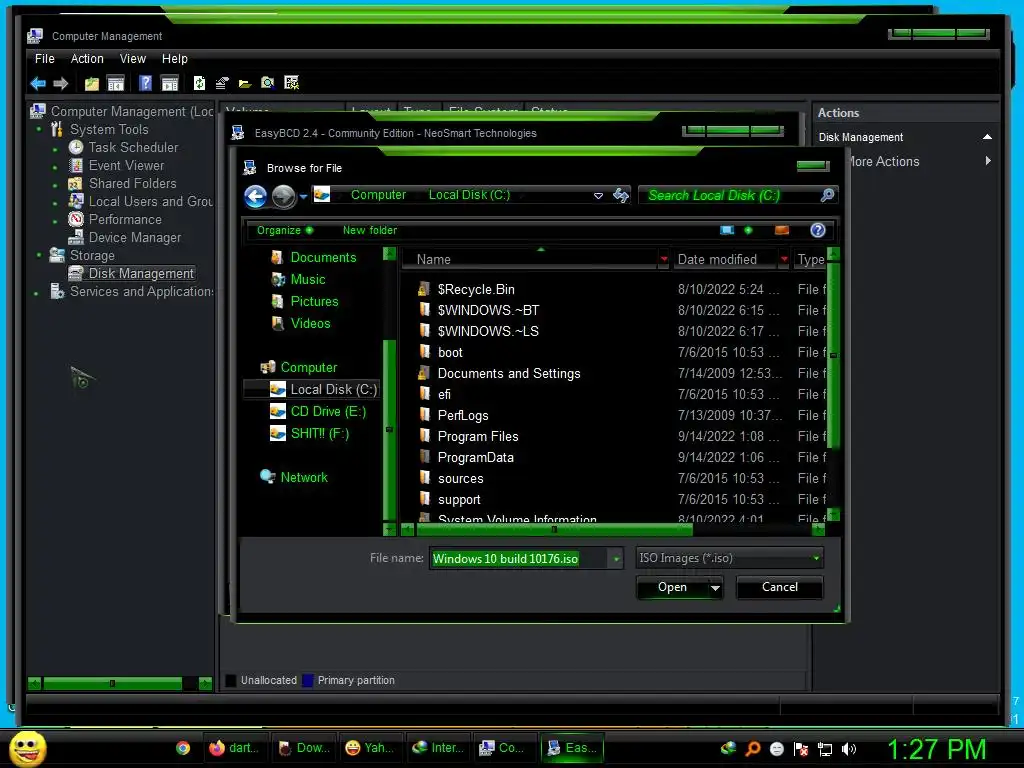Select the Task Scheduler tree item
The width and height of the screenshot is (1024, 768).
133,148
